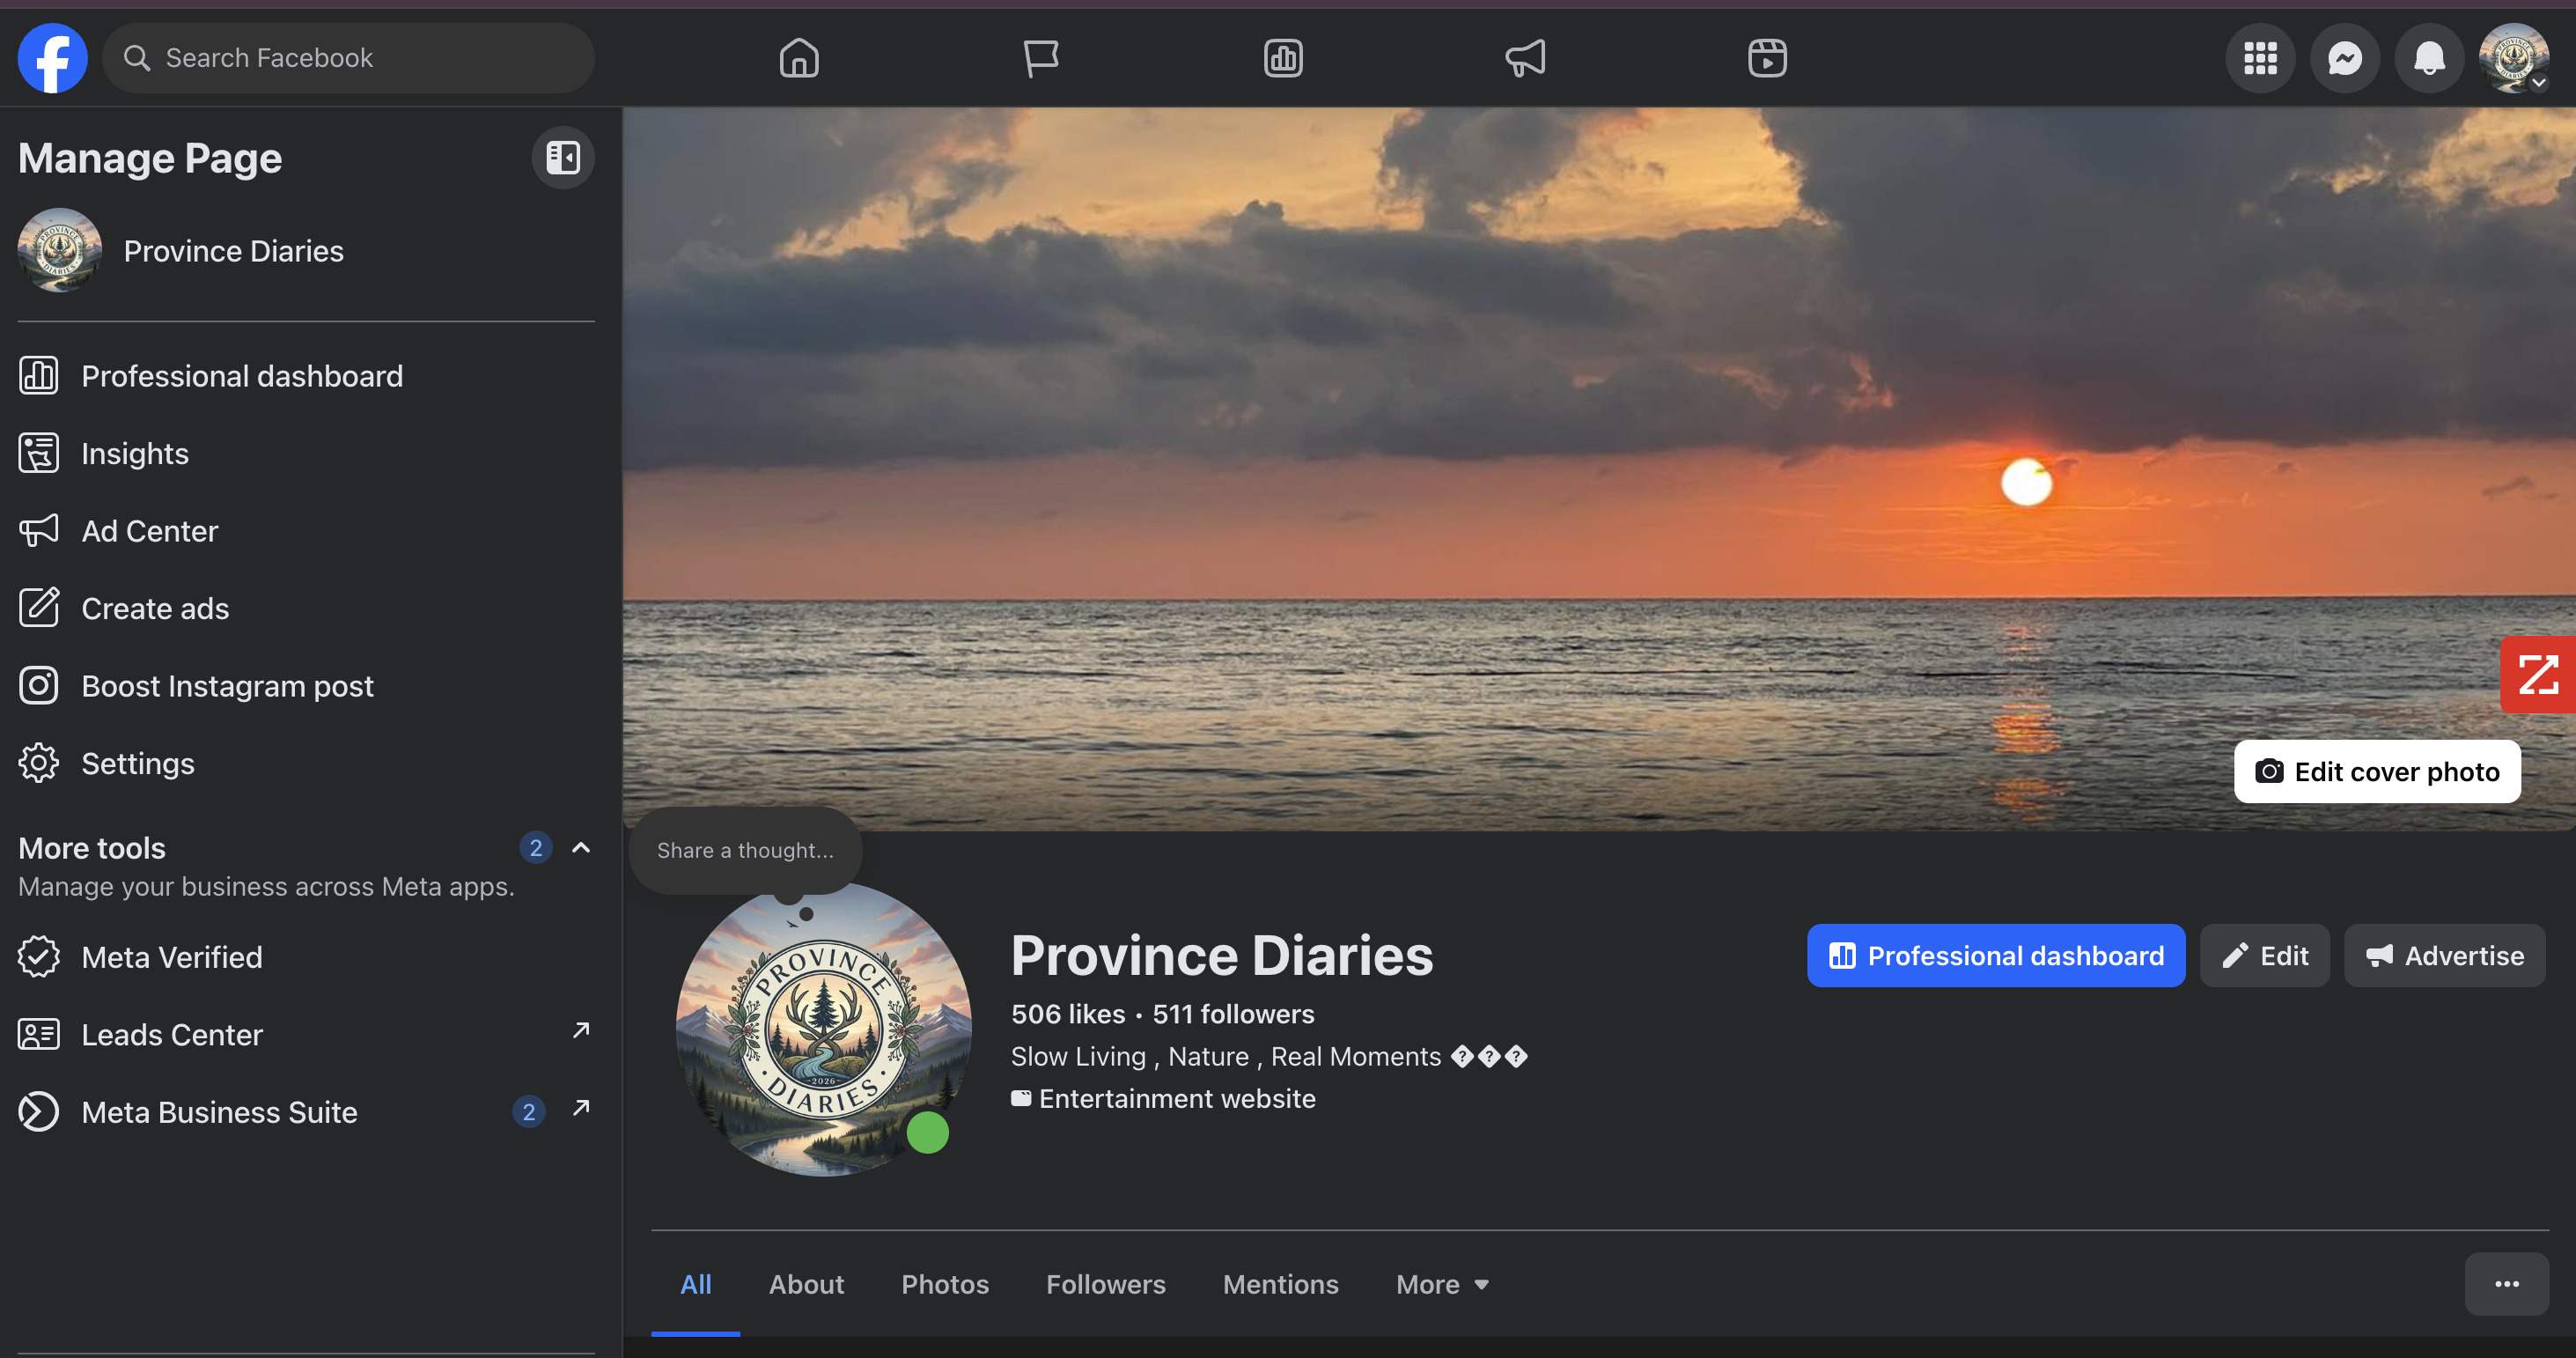Toggle the green active status dot
The width and height of the screenshot is (2576, 1358).
pos(927,1132)
